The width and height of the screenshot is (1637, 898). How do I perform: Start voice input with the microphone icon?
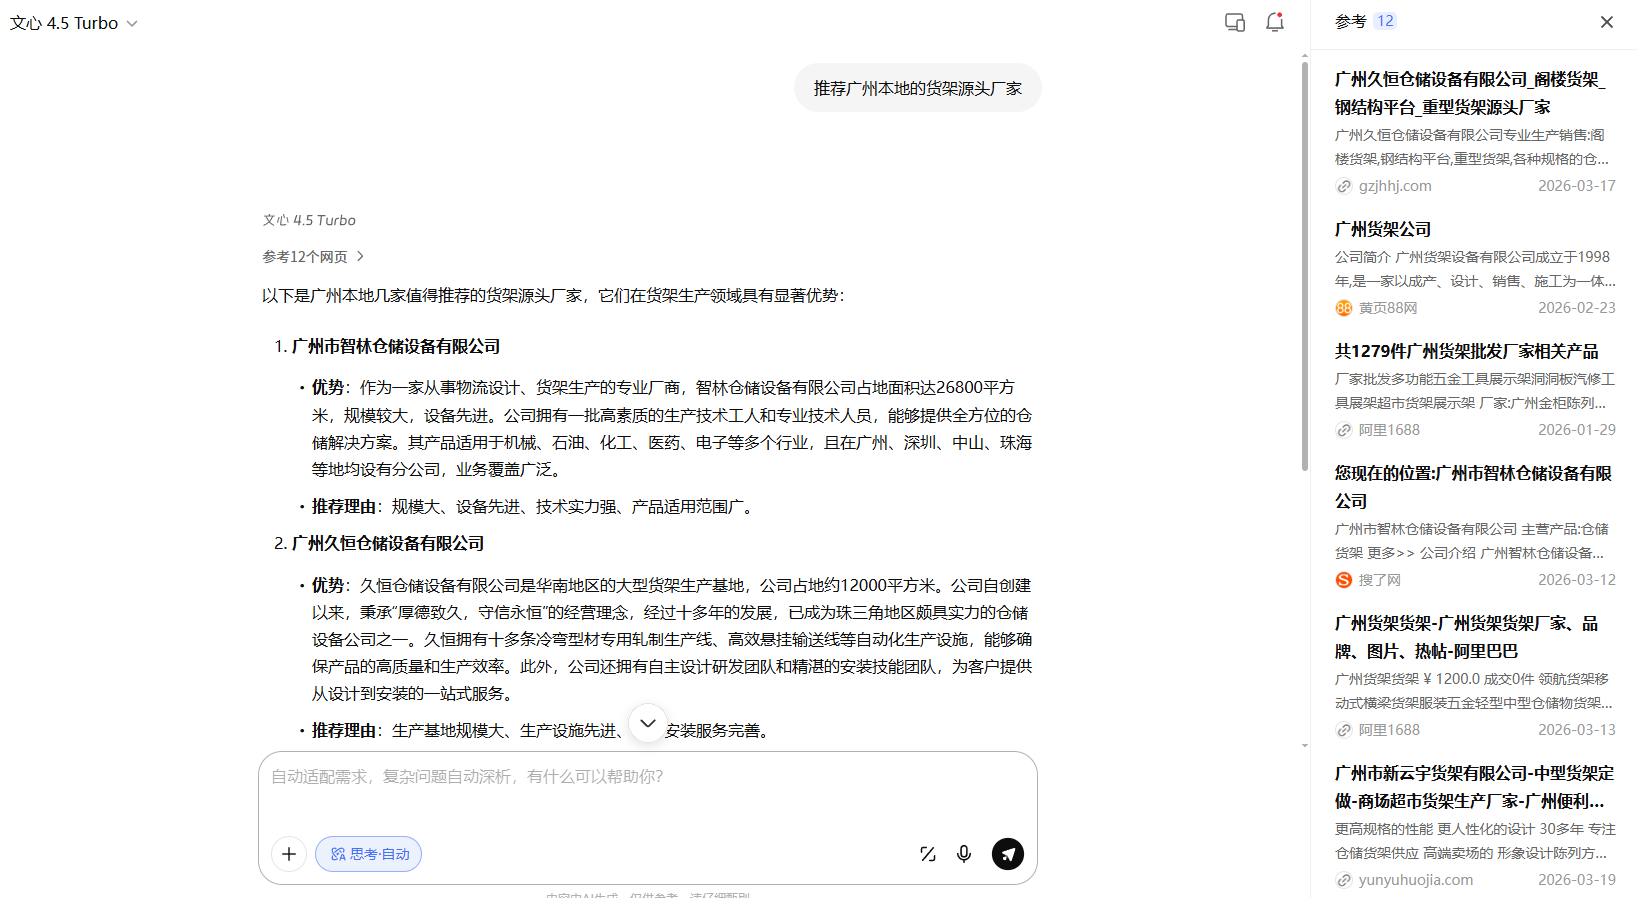coord(964,854)
